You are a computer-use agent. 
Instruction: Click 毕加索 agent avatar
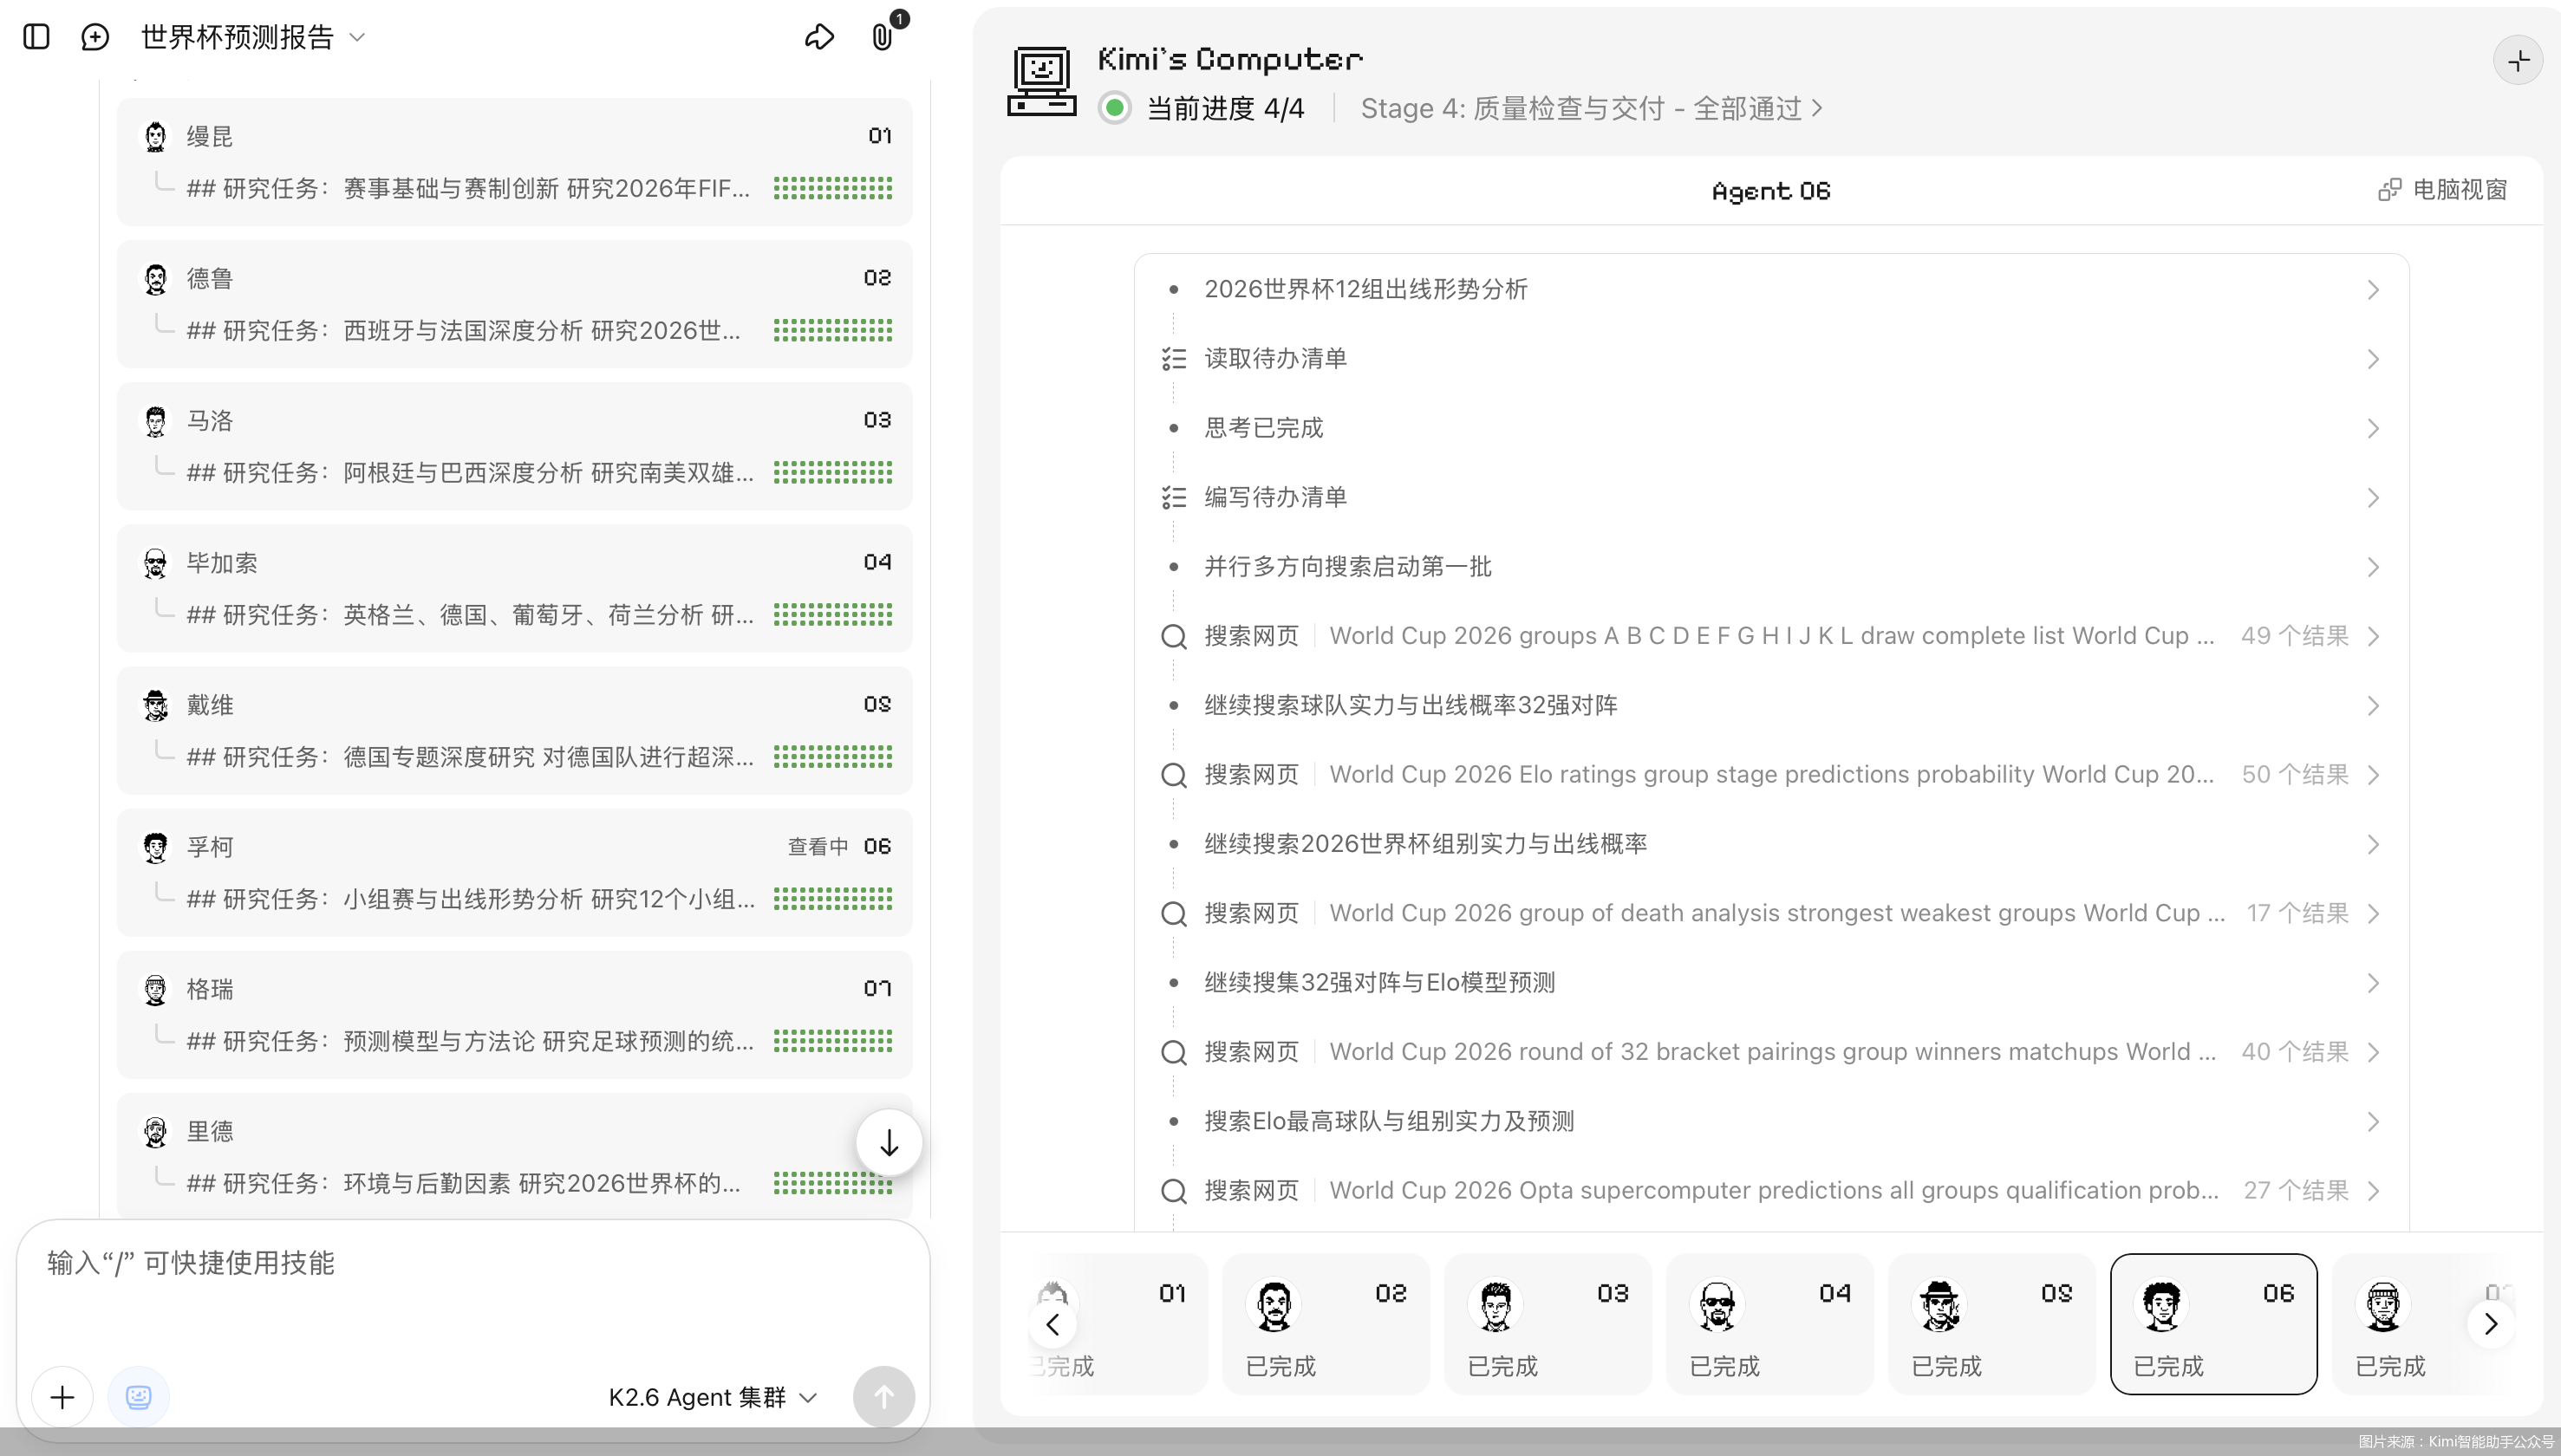pos(155,562)
